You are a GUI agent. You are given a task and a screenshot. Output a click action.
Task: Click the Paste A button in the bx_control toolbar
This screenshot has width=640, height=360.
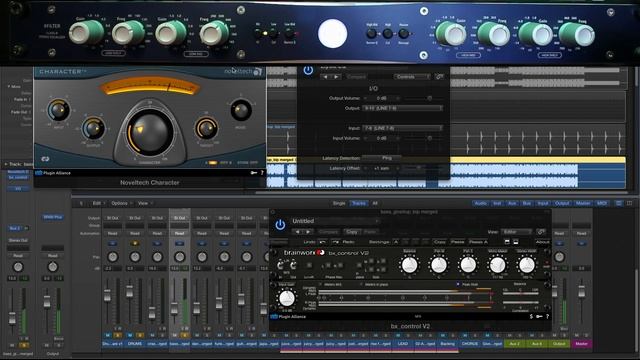click(x=478, y=242)
